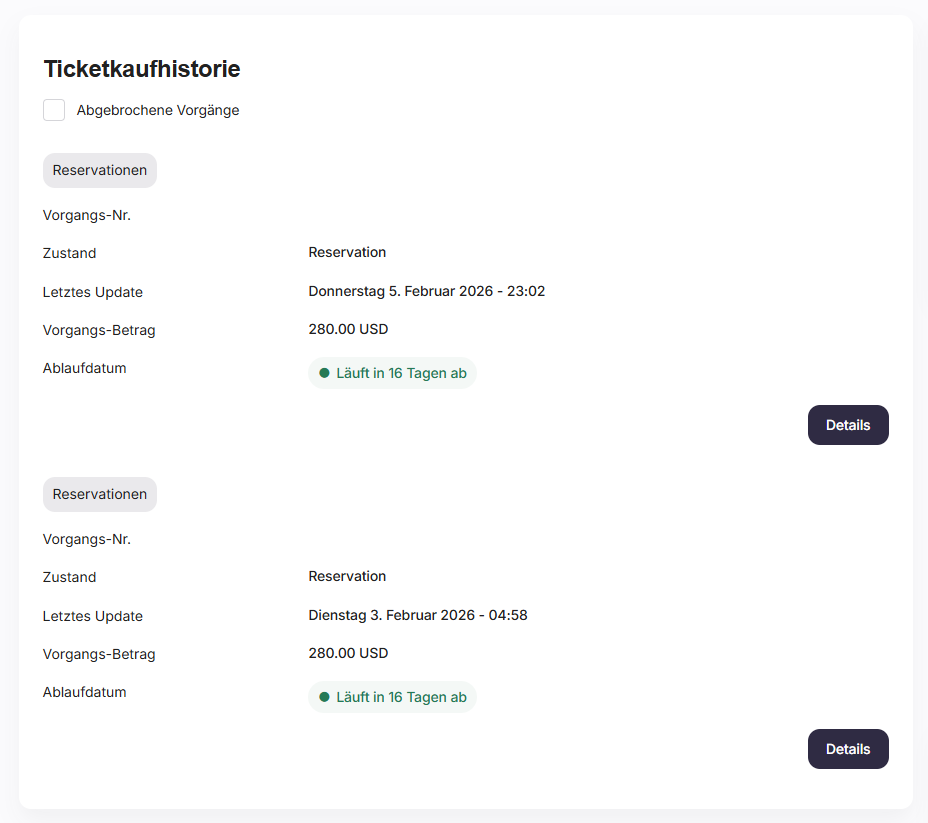Click the "Abgebrochene Vorgänge" label text
This screenshot has width=928, height=823.
coord(158,110)
